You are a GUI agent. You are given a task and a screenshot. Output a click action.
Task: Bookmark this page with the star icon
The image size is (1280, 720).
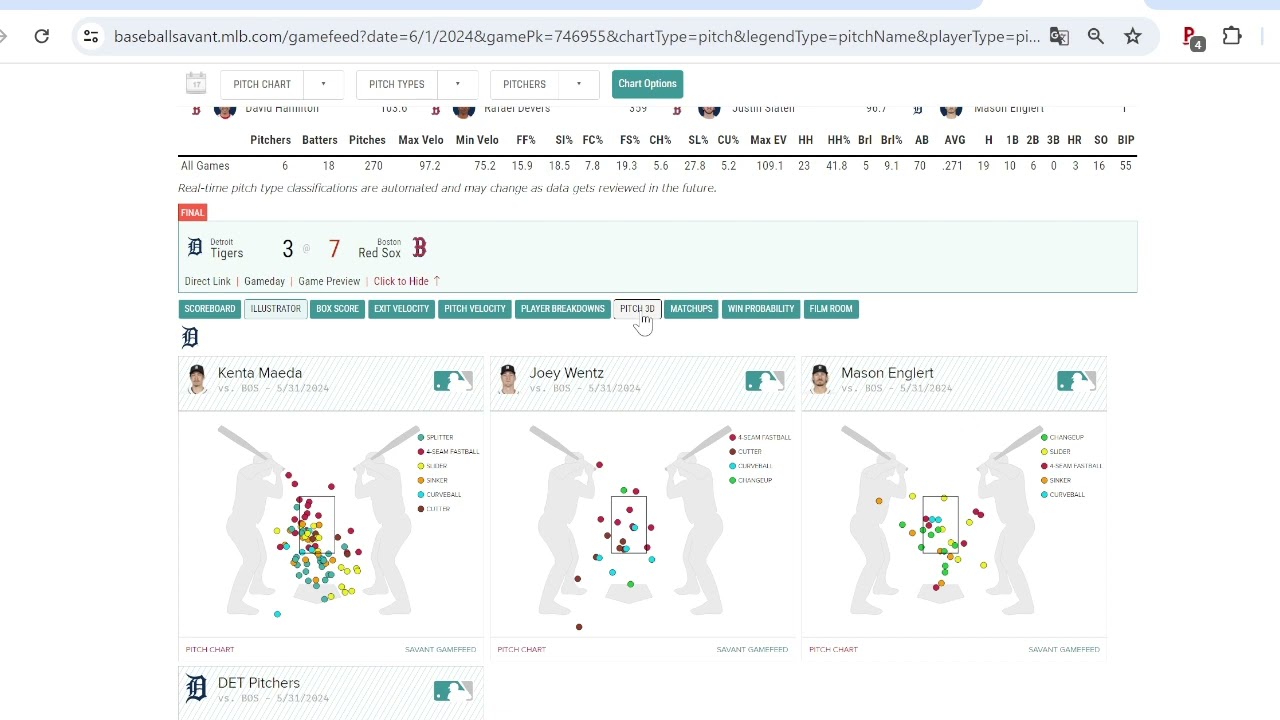[x=1133, y=36]
